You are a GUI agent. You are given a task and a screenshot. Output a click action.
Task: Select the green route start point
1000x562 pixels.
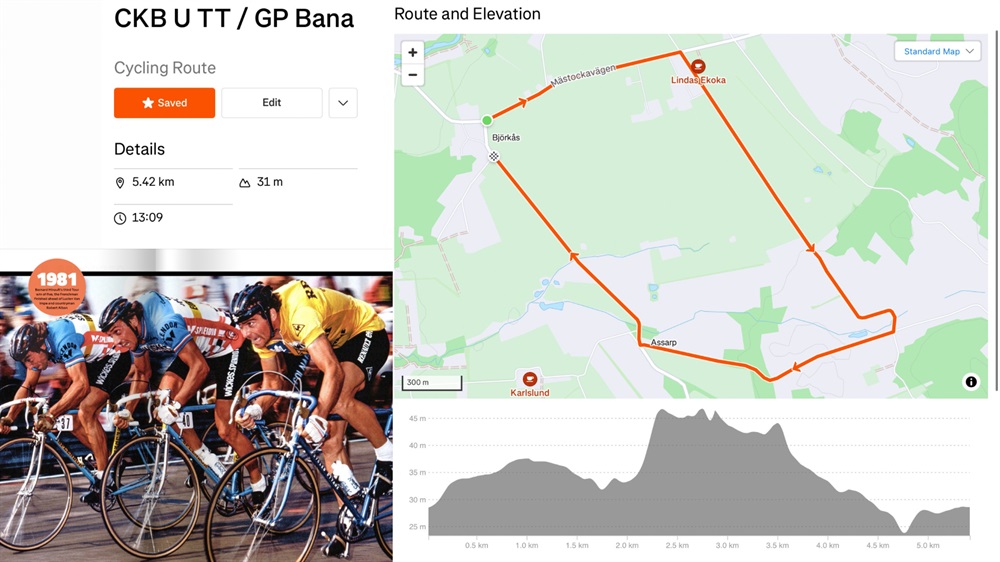click(487, 120)
